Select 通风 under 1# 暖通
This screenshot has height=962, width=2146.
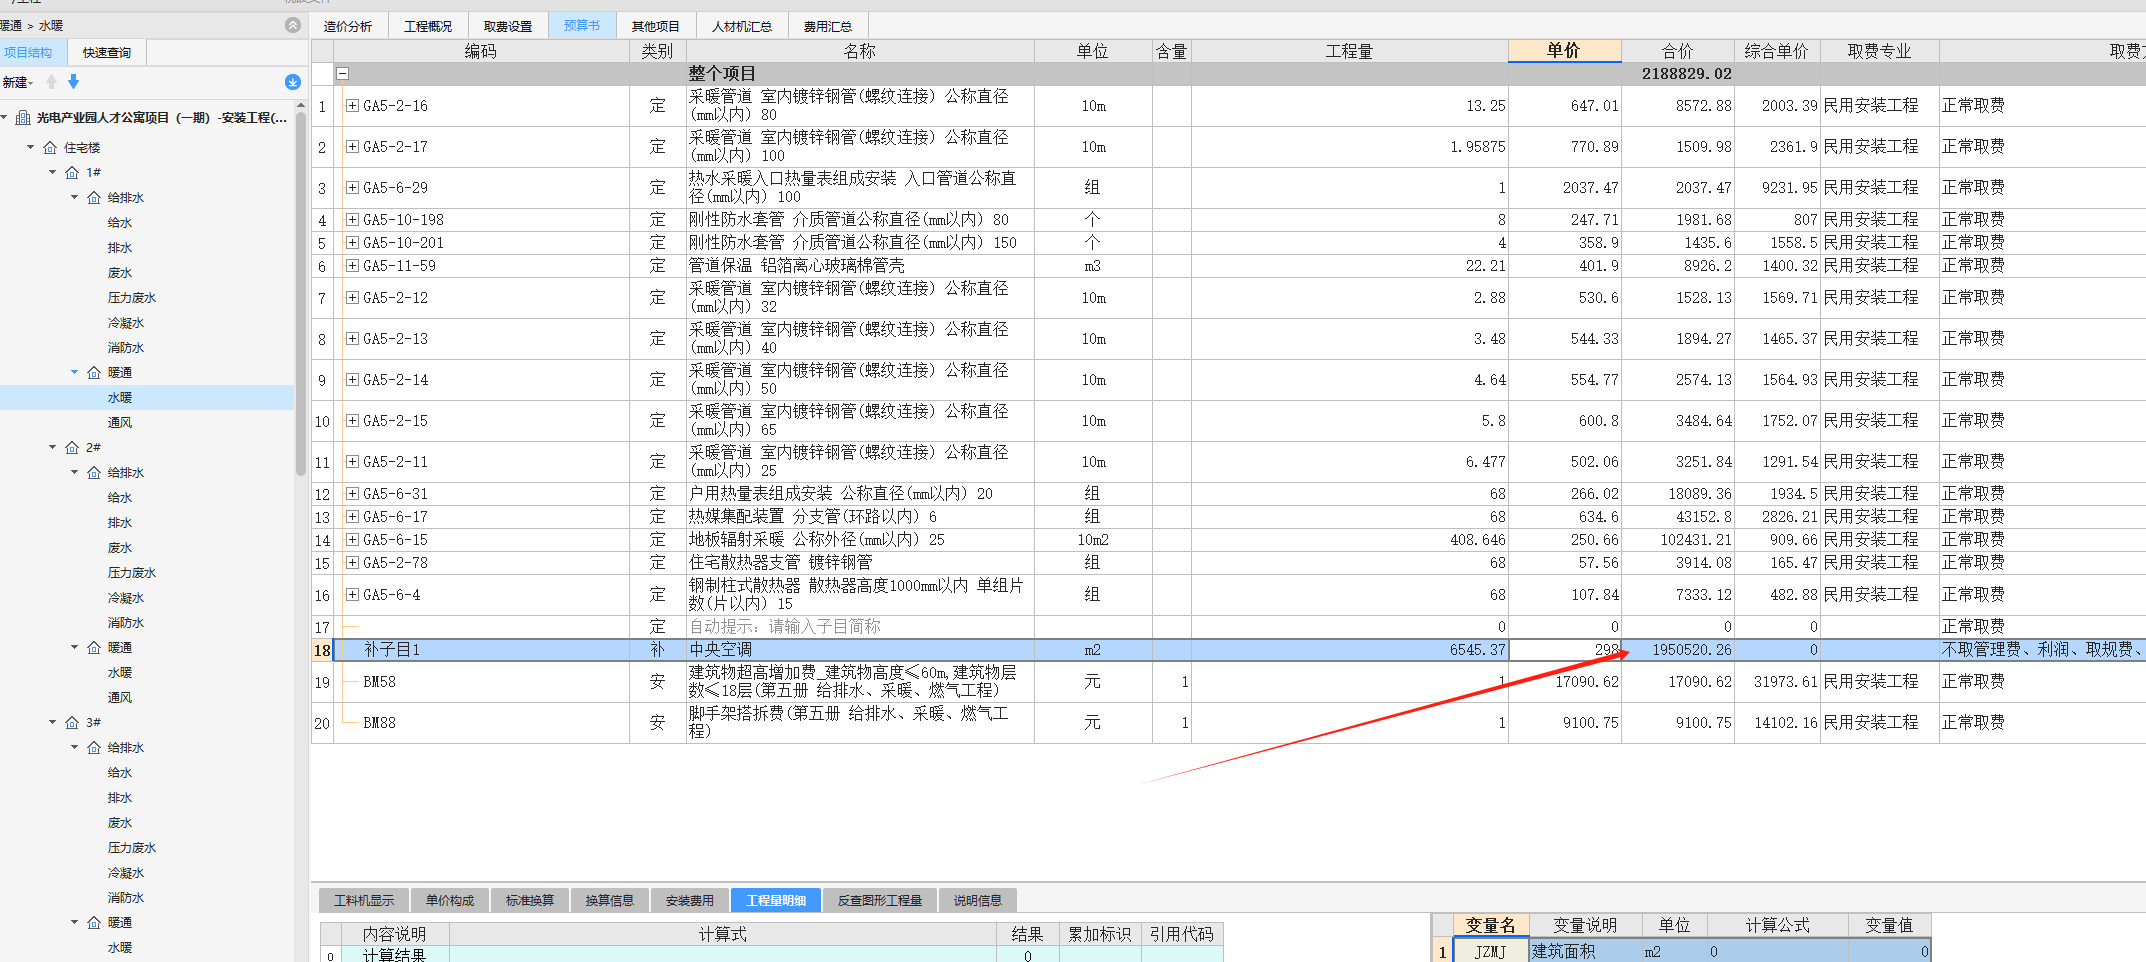[x=120, y=423]
